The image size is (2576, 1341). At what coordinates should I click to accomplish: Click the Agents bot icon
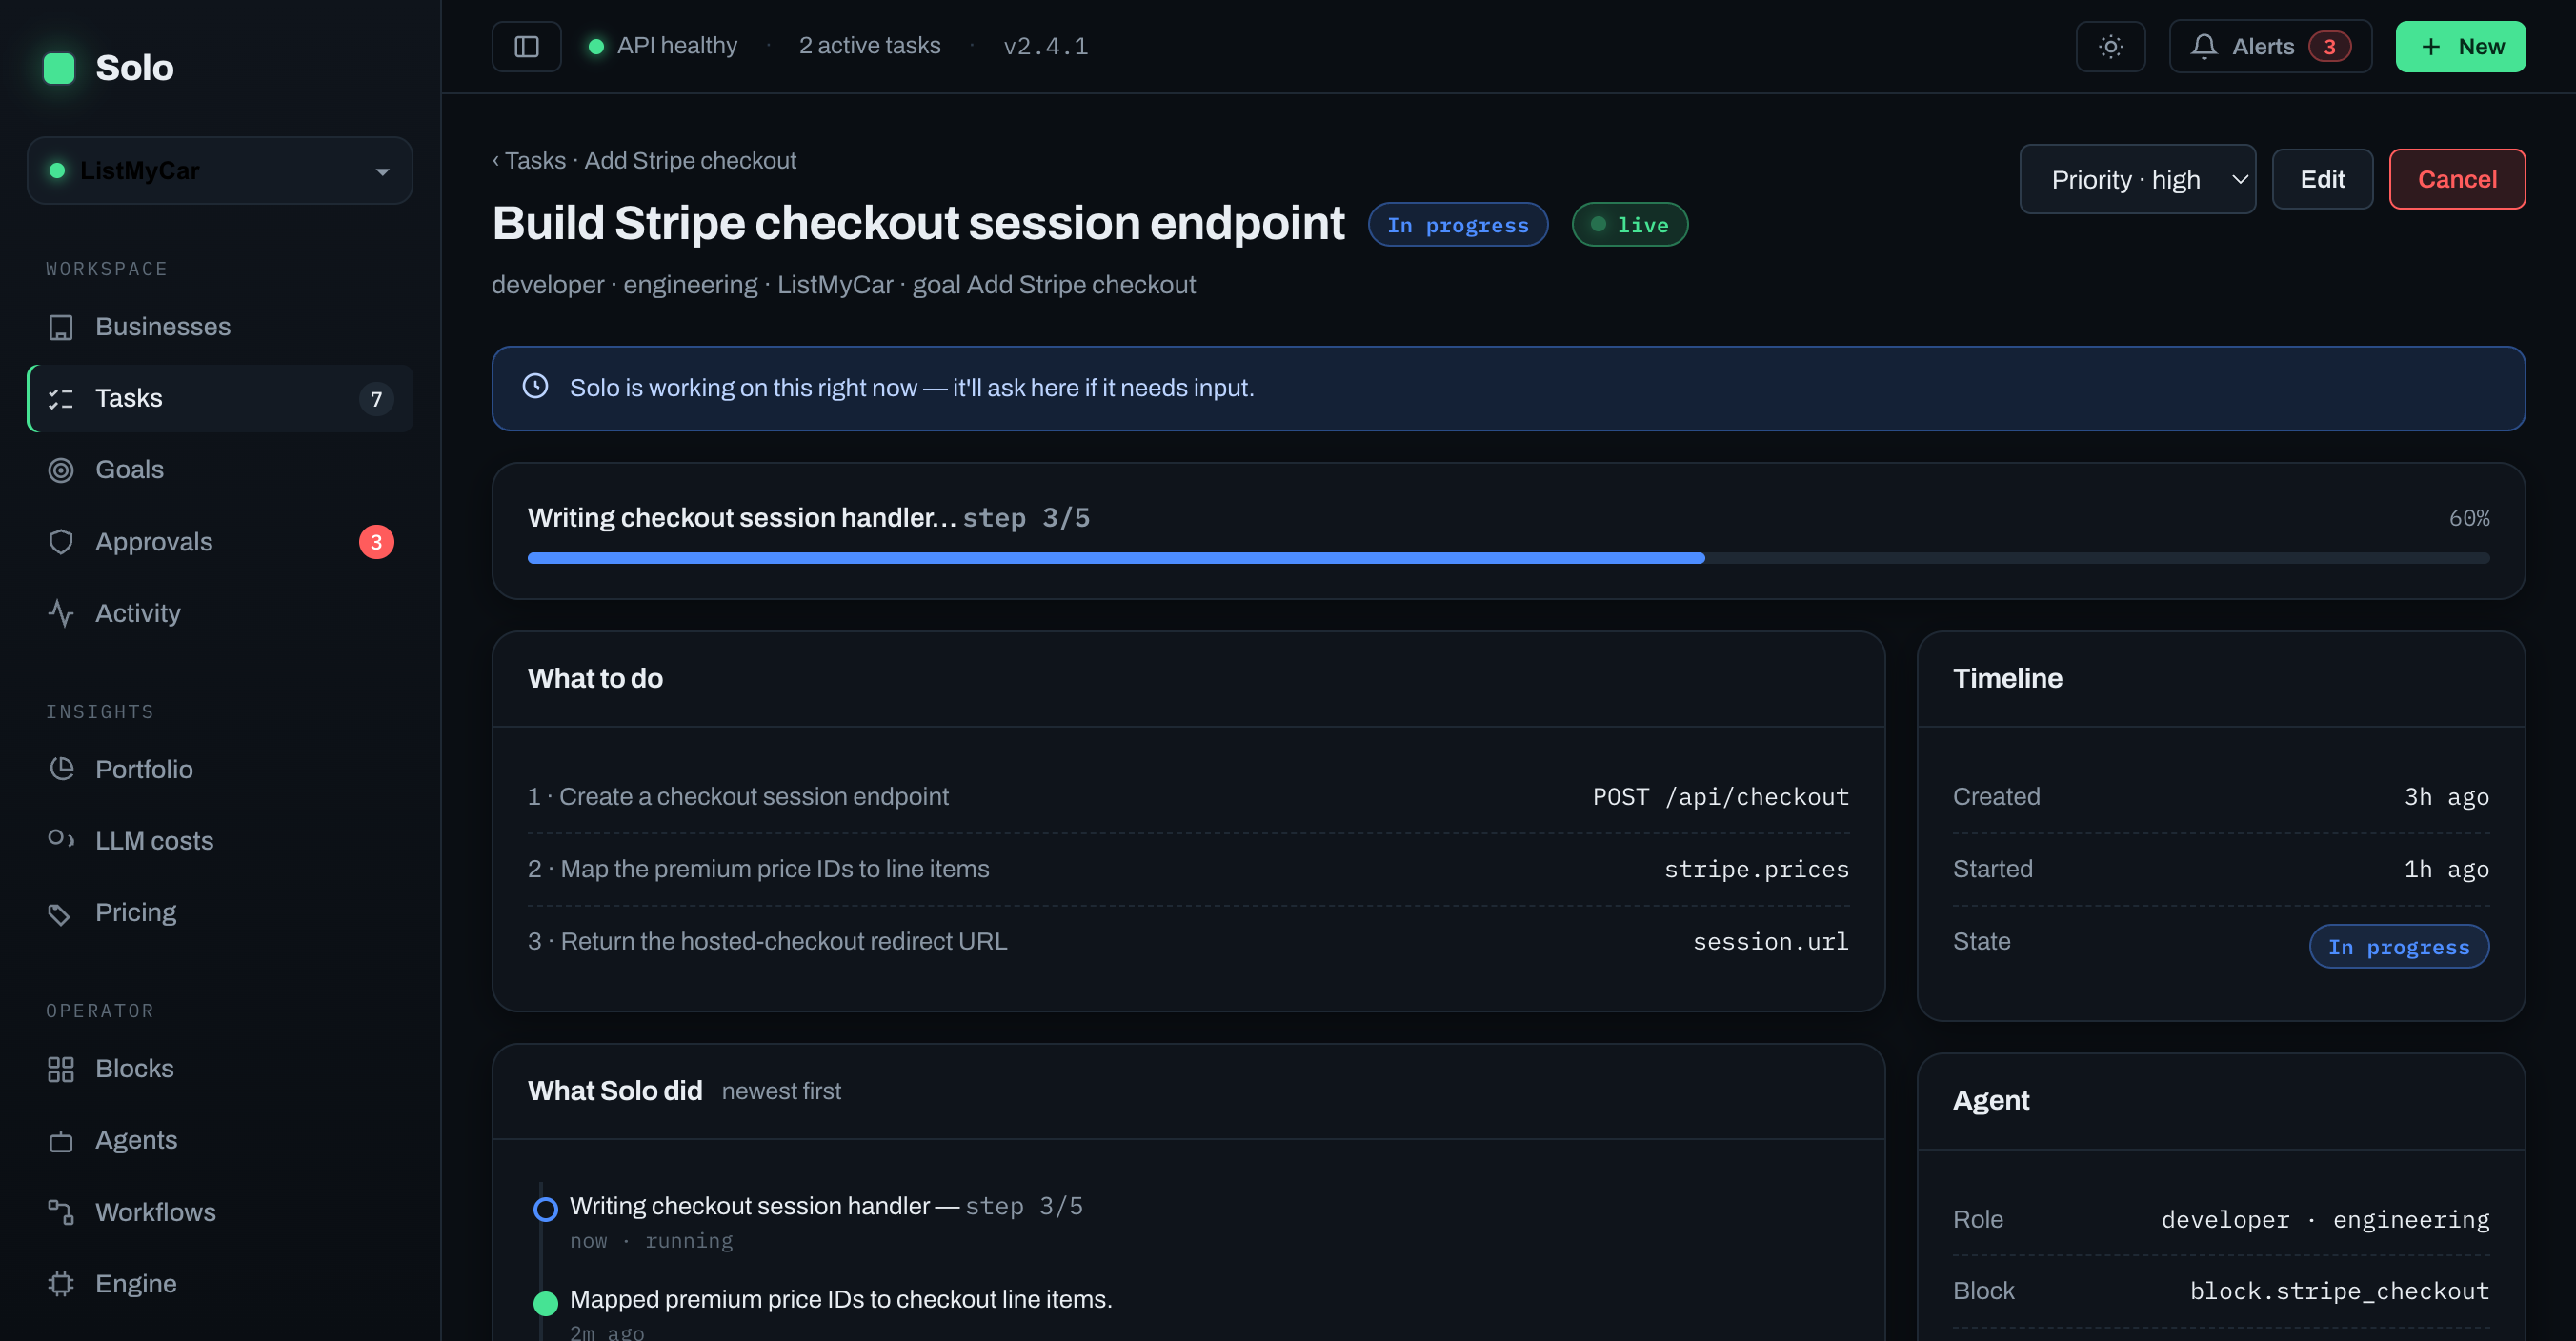[61, 1141]
